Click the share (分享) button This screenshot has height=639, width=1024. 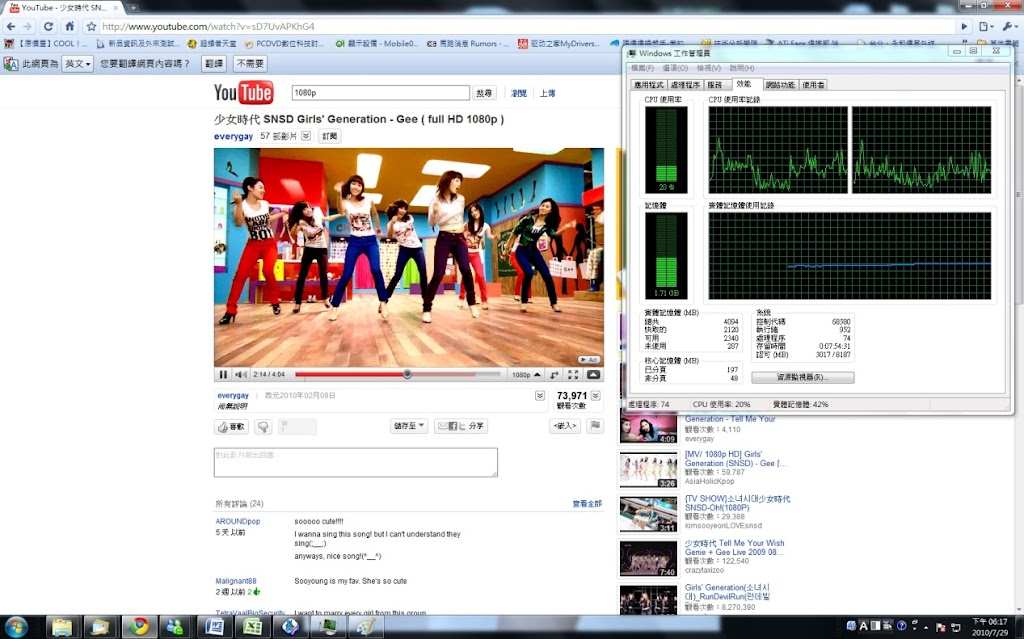point(460,426)
